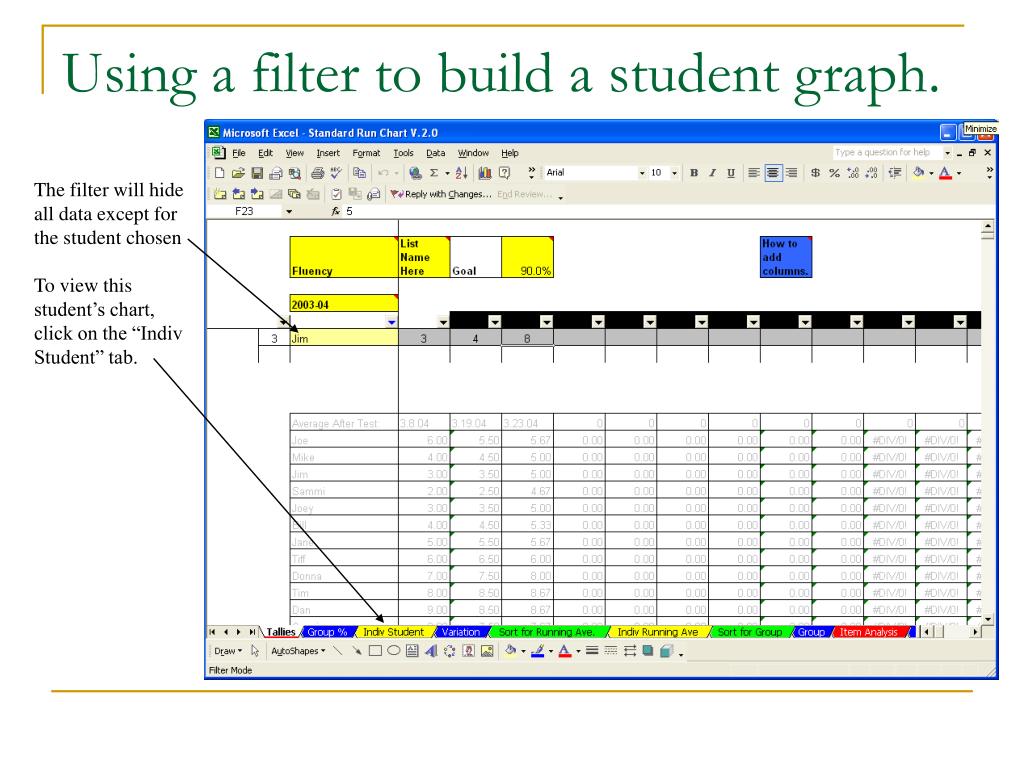Click the Open file folder icon
The height and width of the screenshot is (768, 1024).
tap(238, 173)
